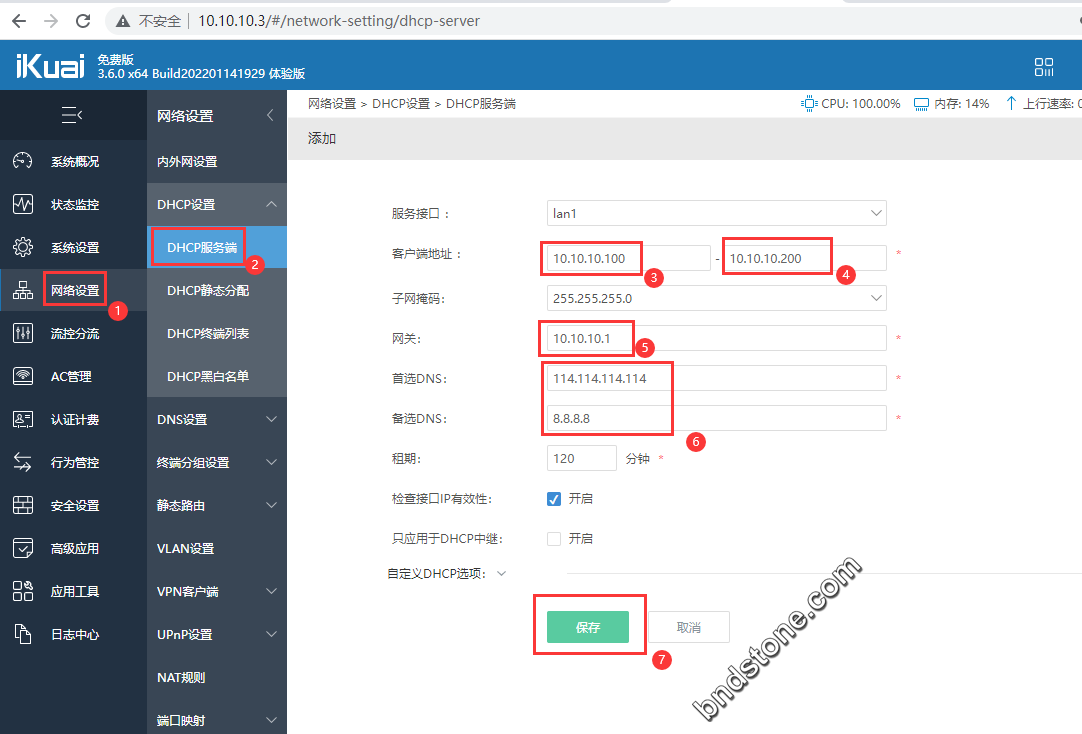
Task: Reload the page with the refresh icon
Action: click(83, 21)
